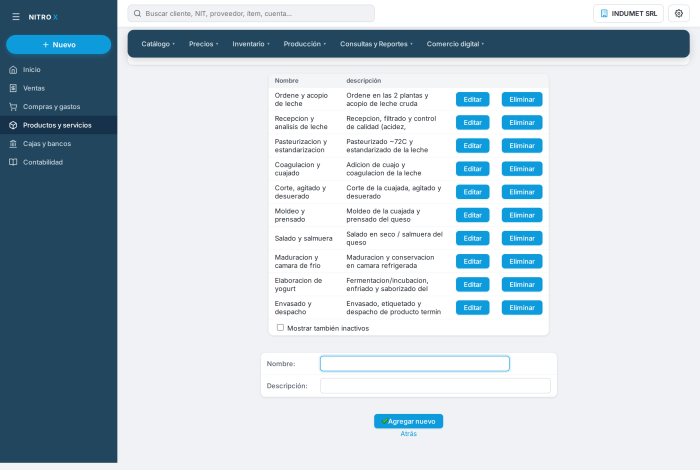The height and width of the screenshot is (470, 700).
Task: Click the Ventas receipt icon
Action: 13,88
